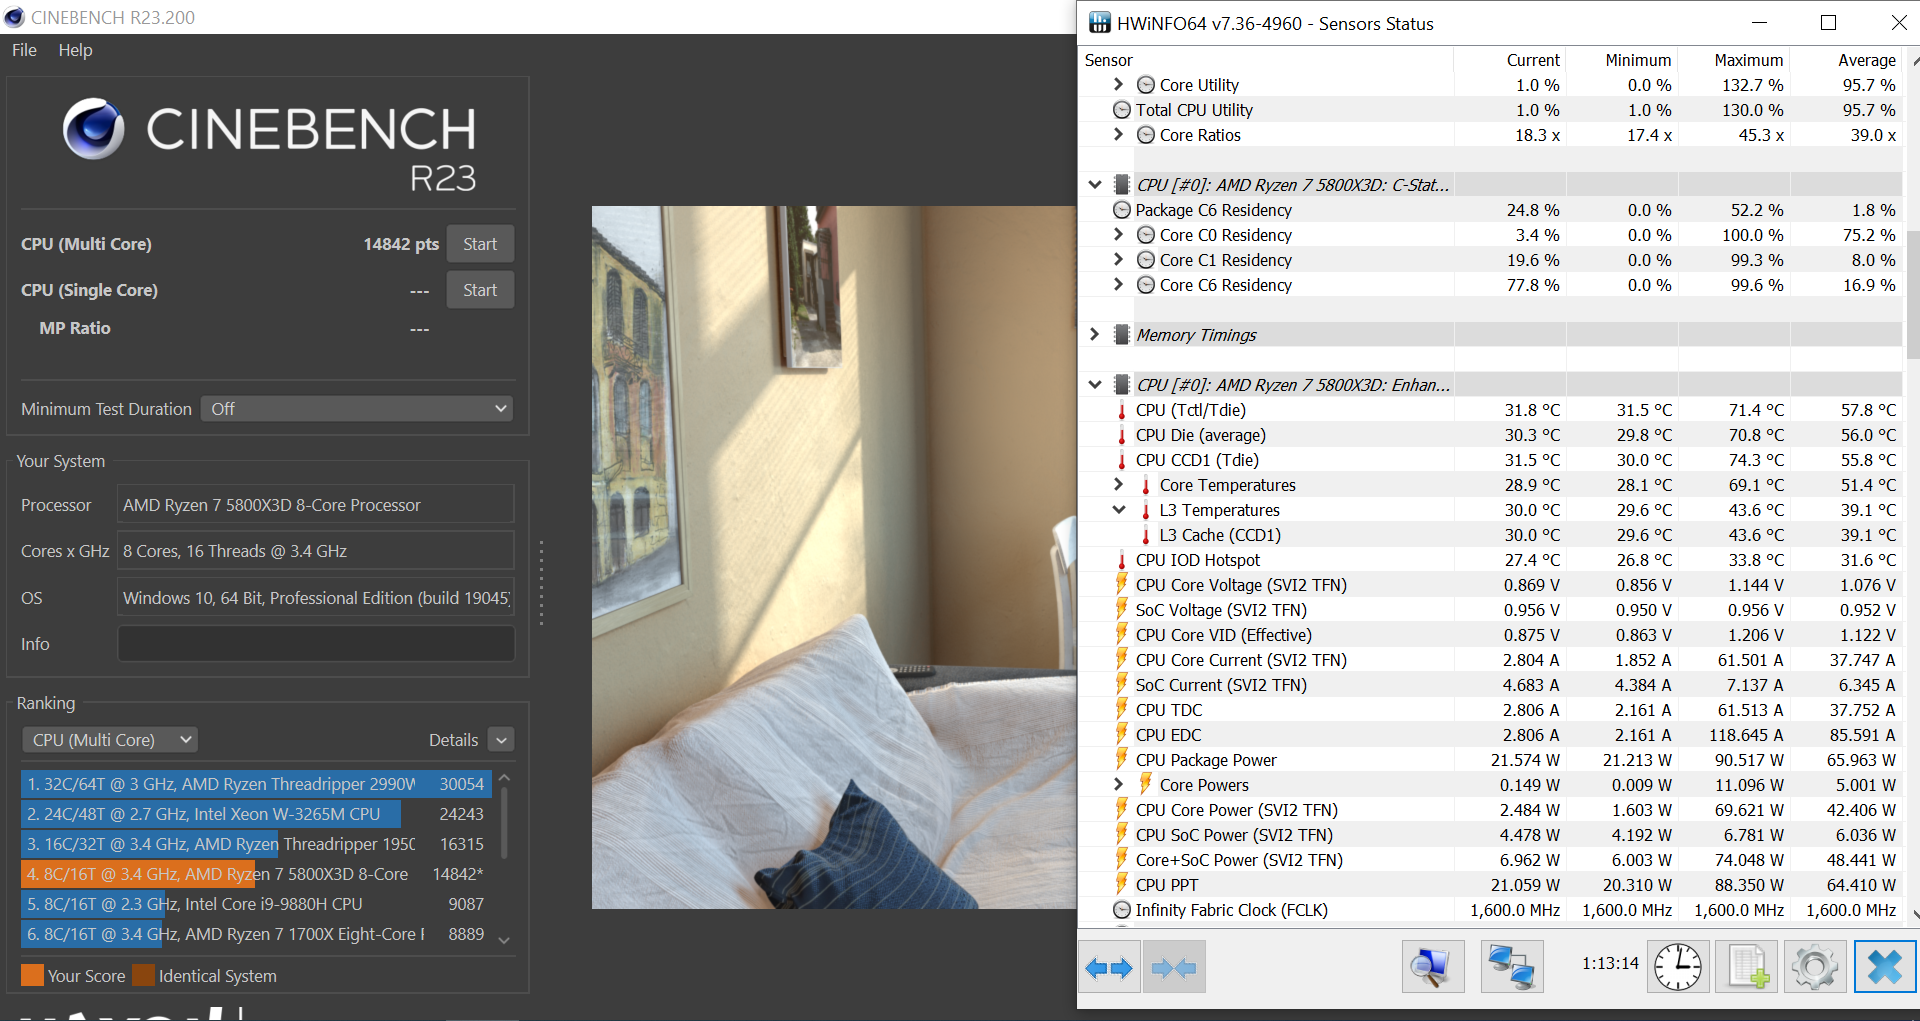Image resolution: width=1920 pixels, height=1021 pixels.
Task: Open the HWiNFO sensor search magnifier icon
Action: click(1432, 967)
